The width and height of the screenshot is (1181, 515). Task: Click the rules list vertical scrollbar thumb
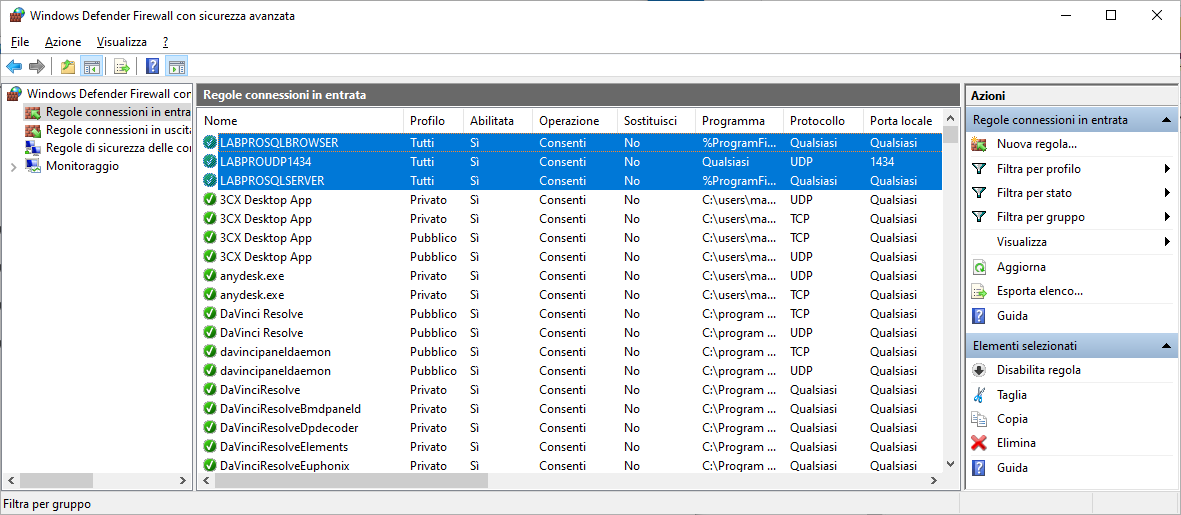[950, 136]
